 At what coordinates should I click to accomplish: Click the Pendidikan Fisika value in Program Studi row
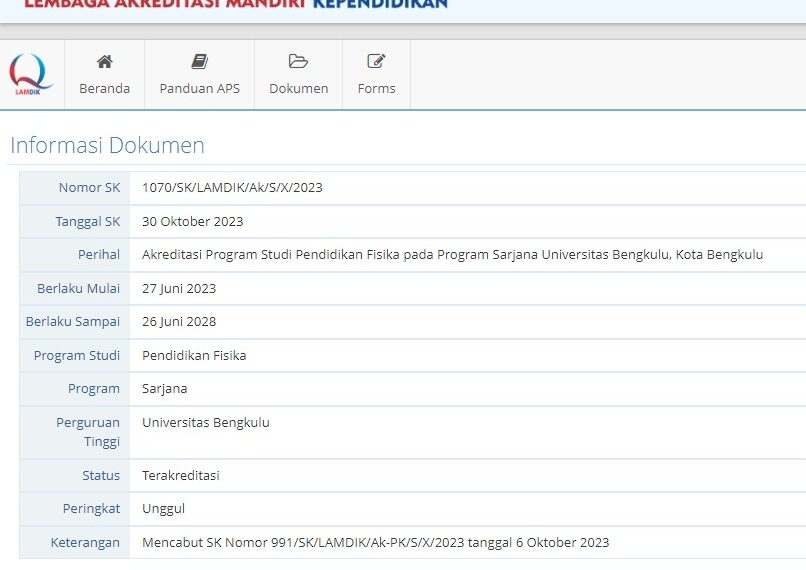point(194,355)
